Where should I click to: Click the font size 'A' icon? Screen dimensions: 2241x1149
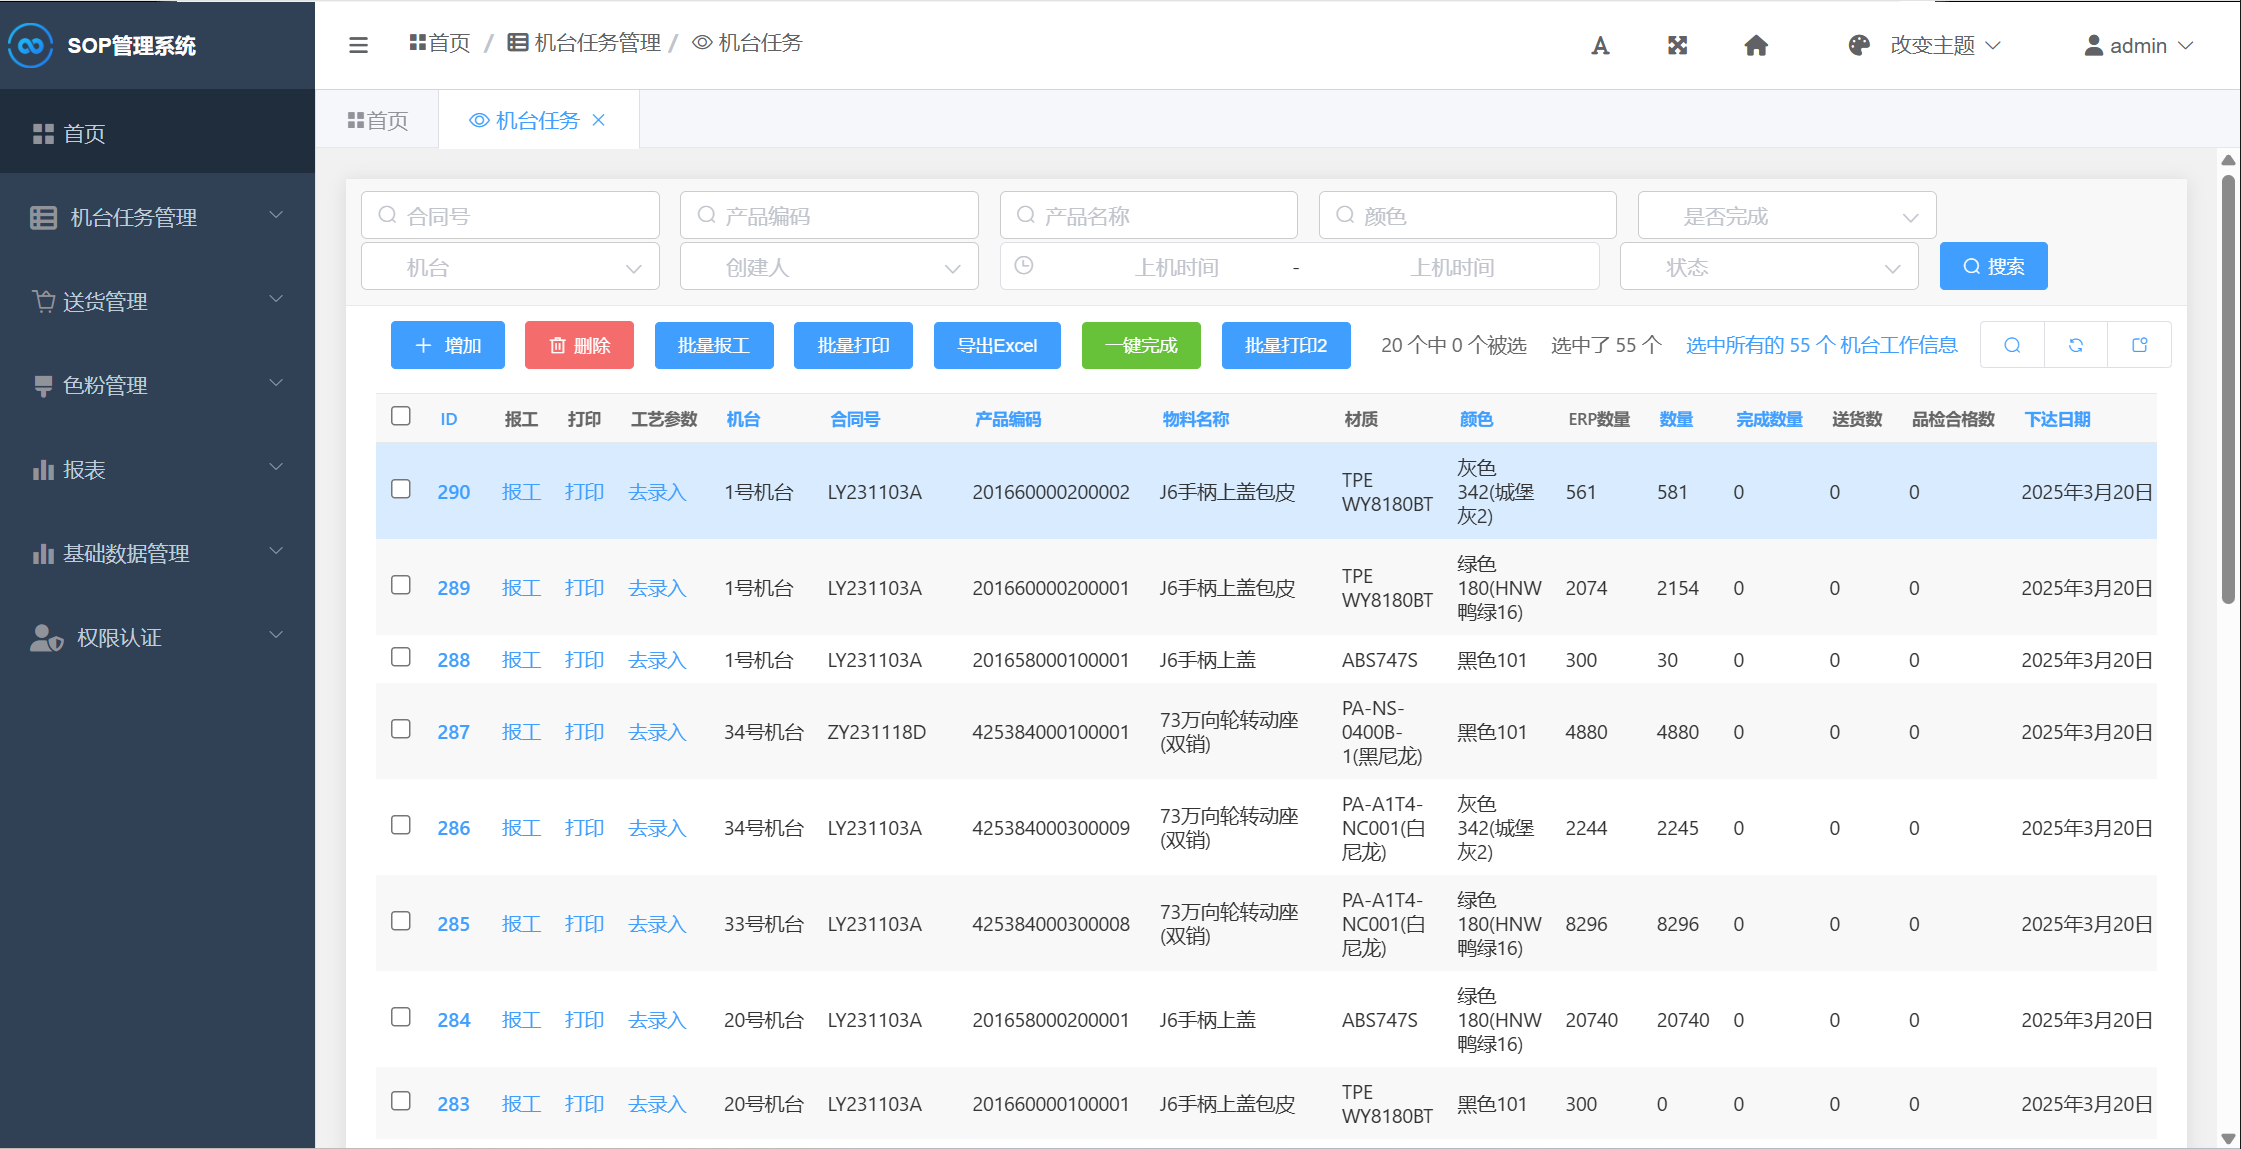1600,46
